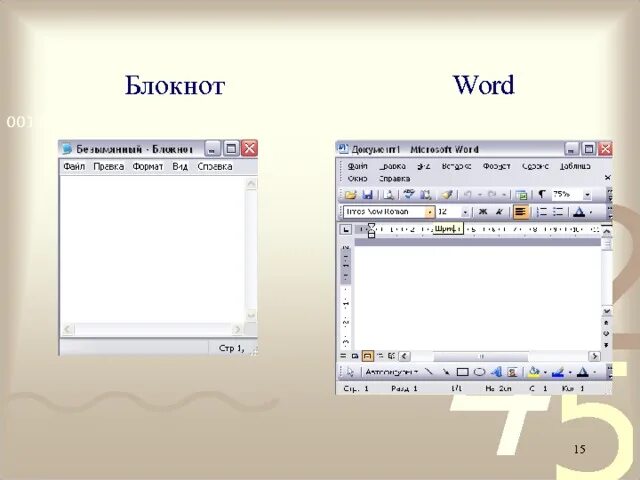Switch to Reading Layout view icon
Screen dimensions: 640x480
tap(391, 356)
